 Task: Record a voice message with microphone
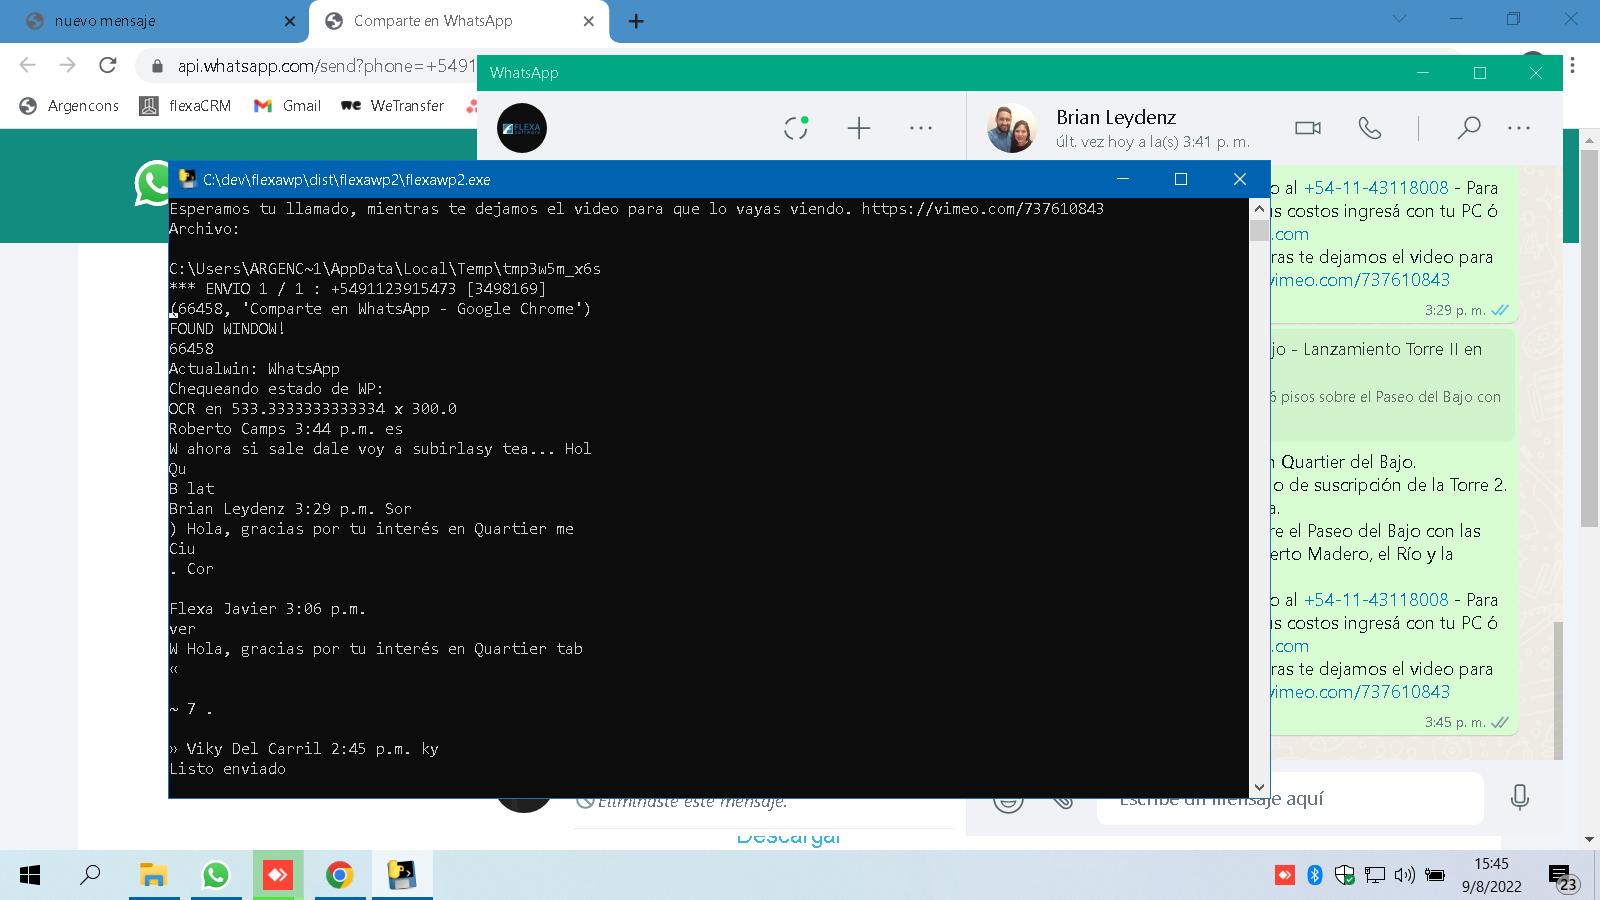(x=1520, y=798)
